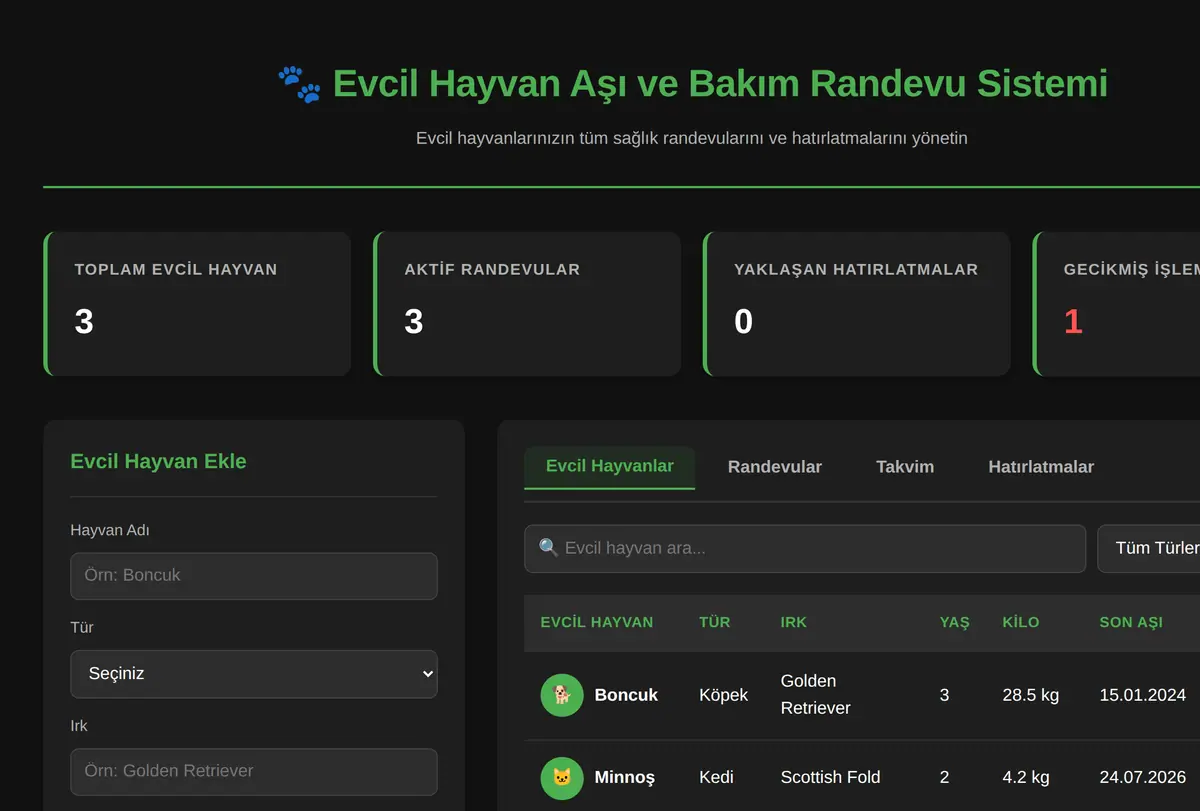This screenshot has width=1200, height=811.
Task: Click the Gecikmiş İşlemler card value 1
Action: pyautogui.click(x=1073, y=322)
